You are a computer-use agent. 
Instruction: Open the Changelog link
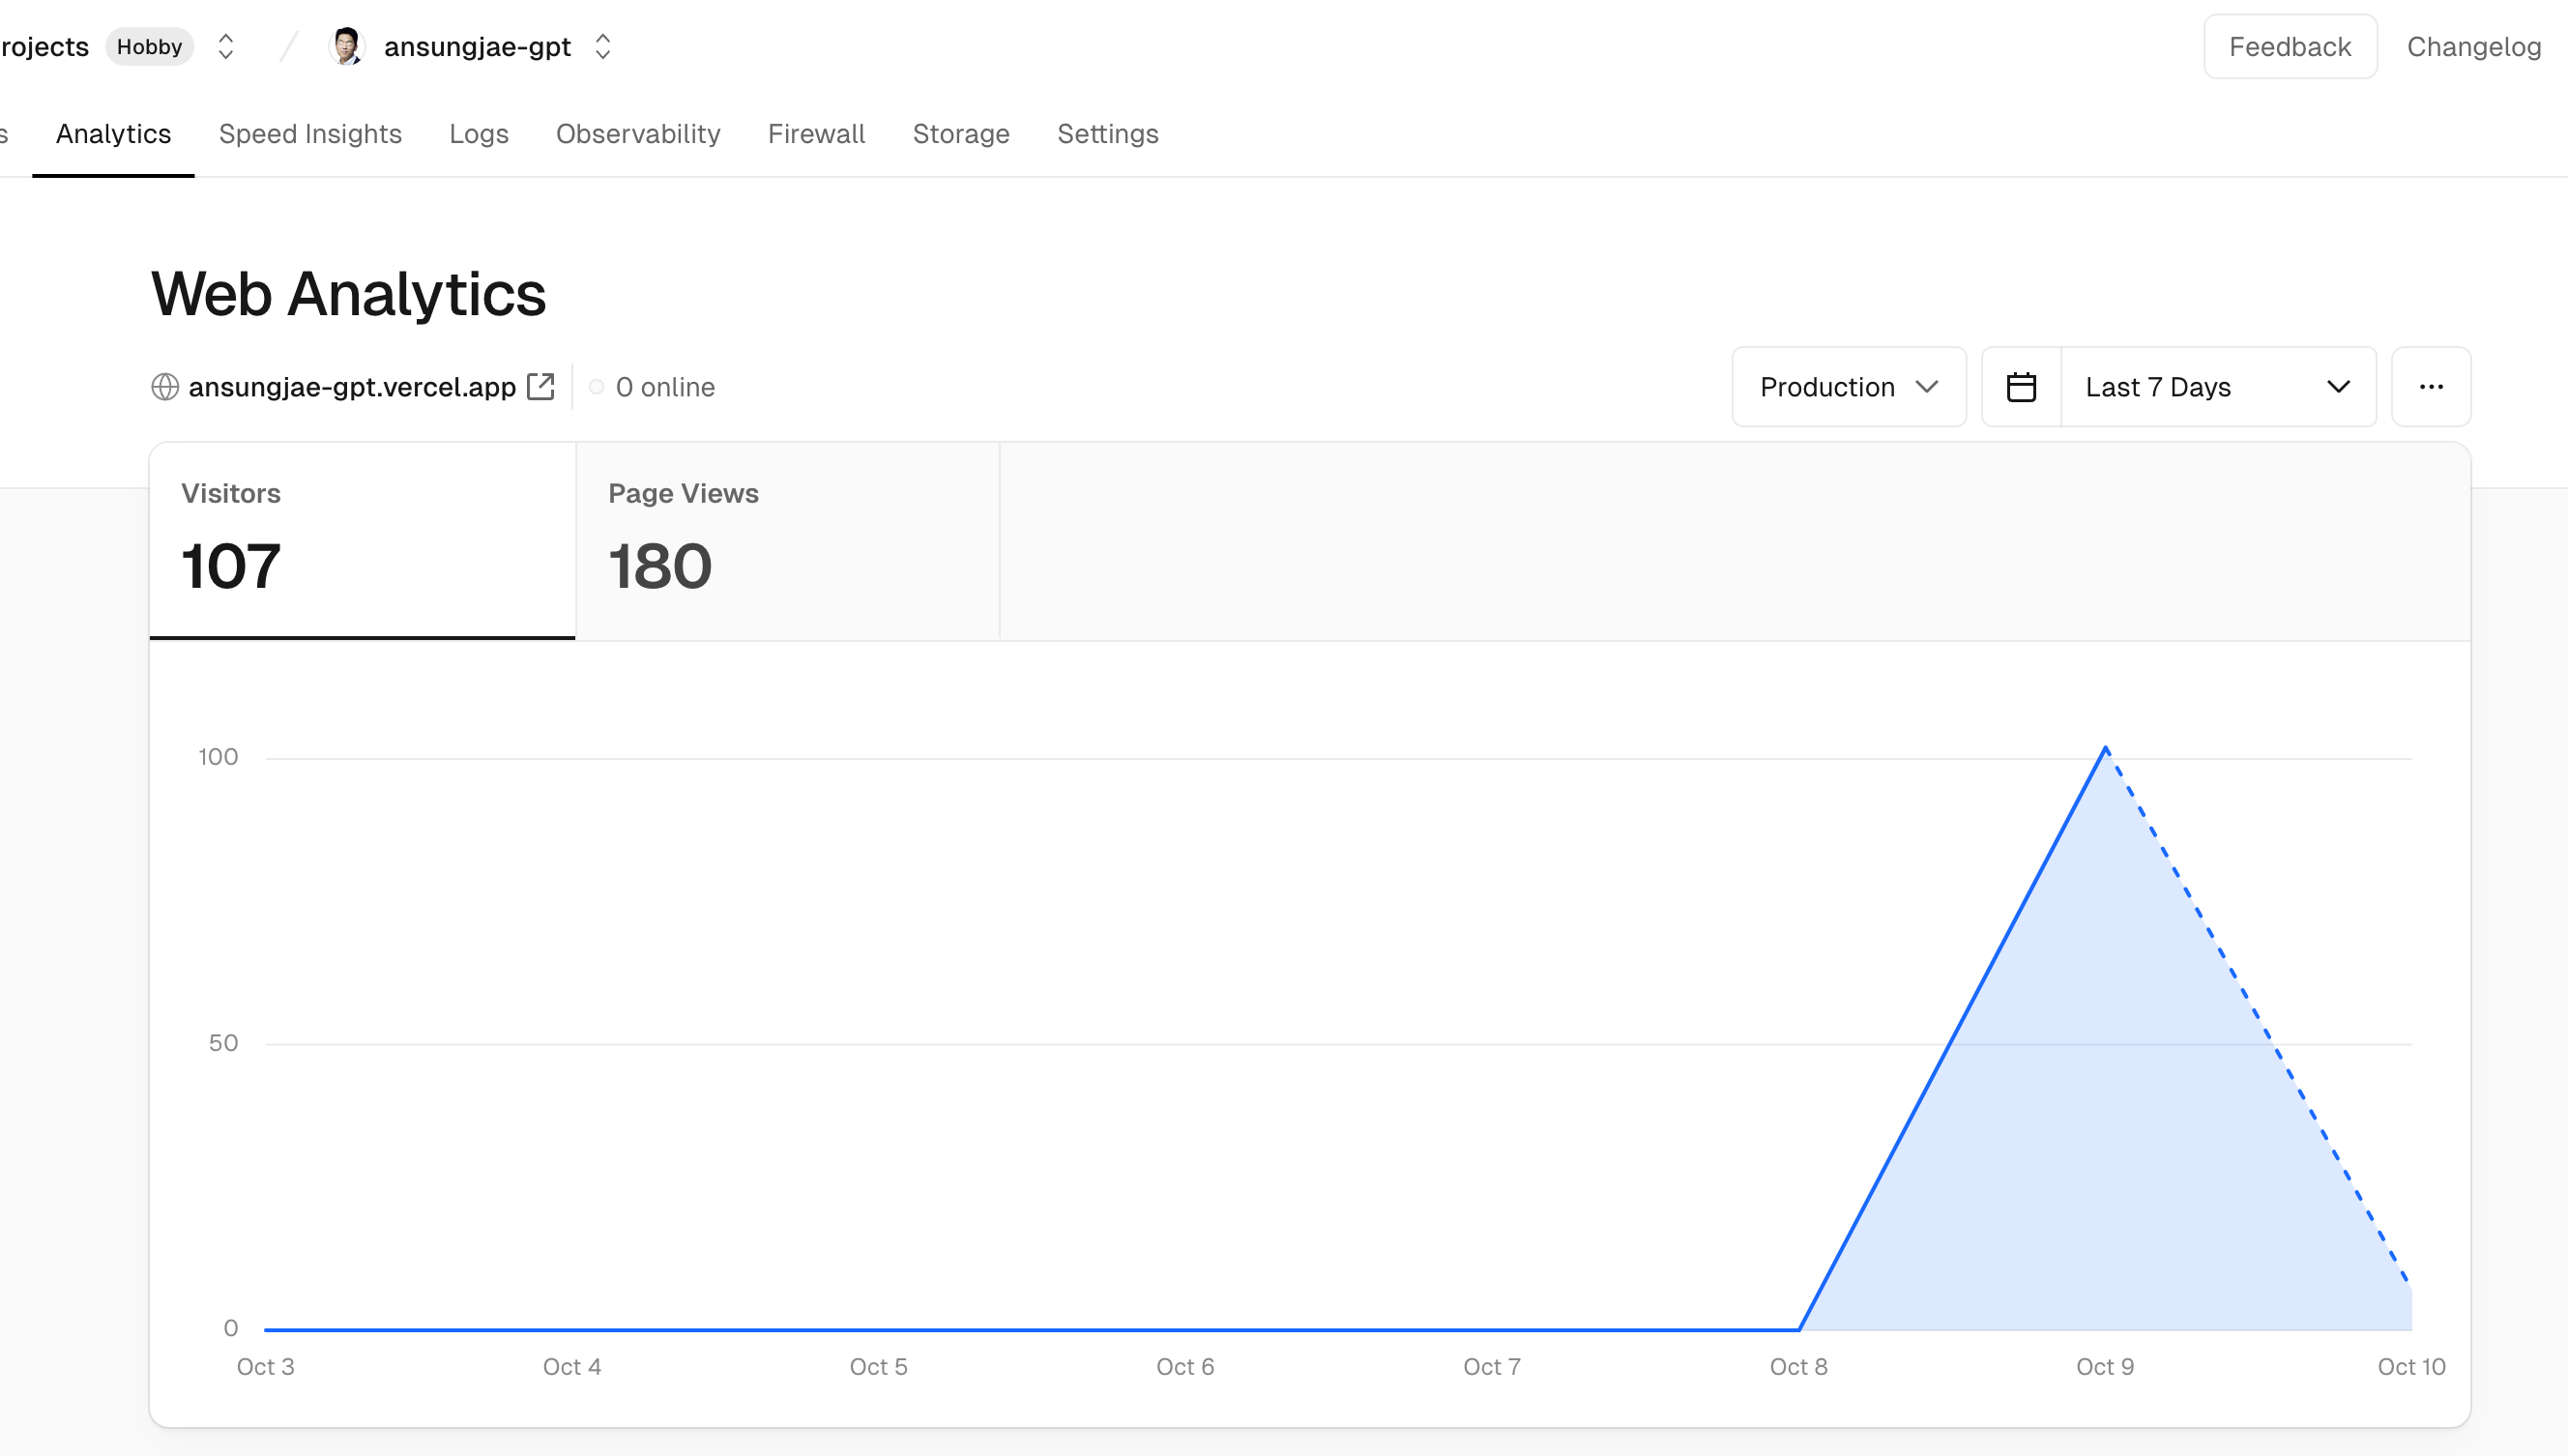pyautogui.click(x=2474, y=46)
